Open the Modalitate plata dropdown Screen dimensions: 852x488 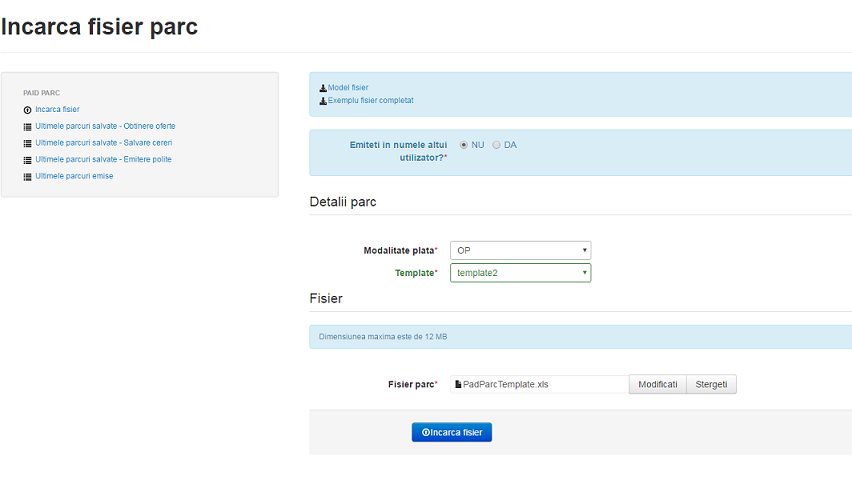pos(521,251)
